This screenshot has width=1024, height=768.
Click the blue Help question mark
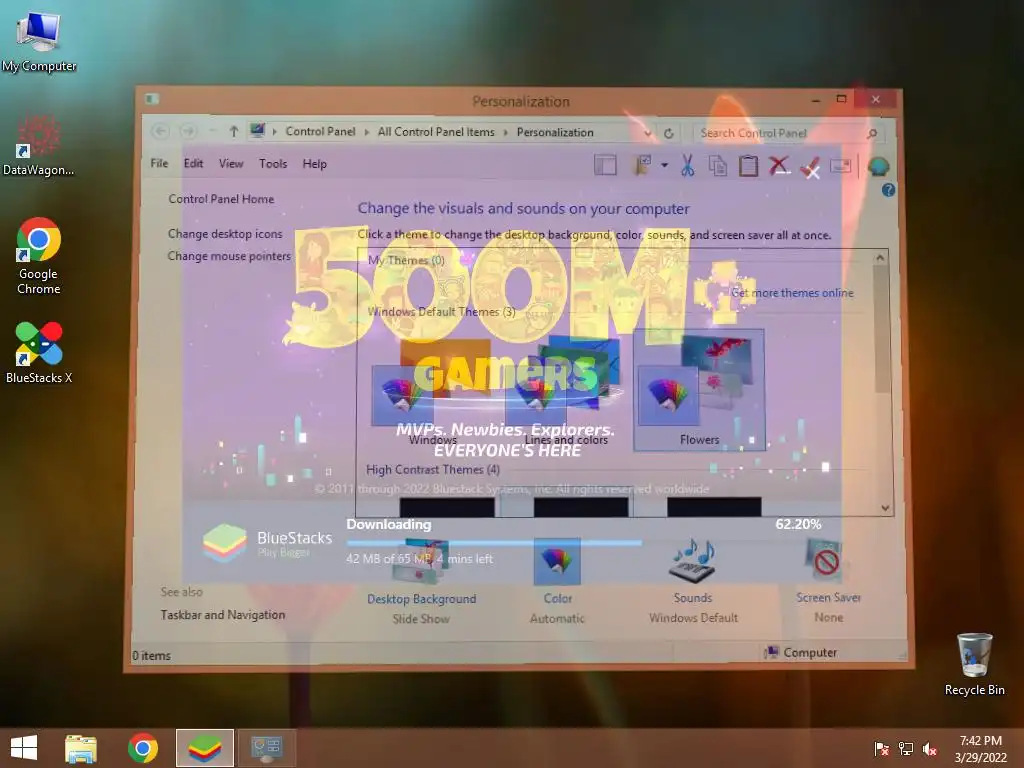(888, 190)
